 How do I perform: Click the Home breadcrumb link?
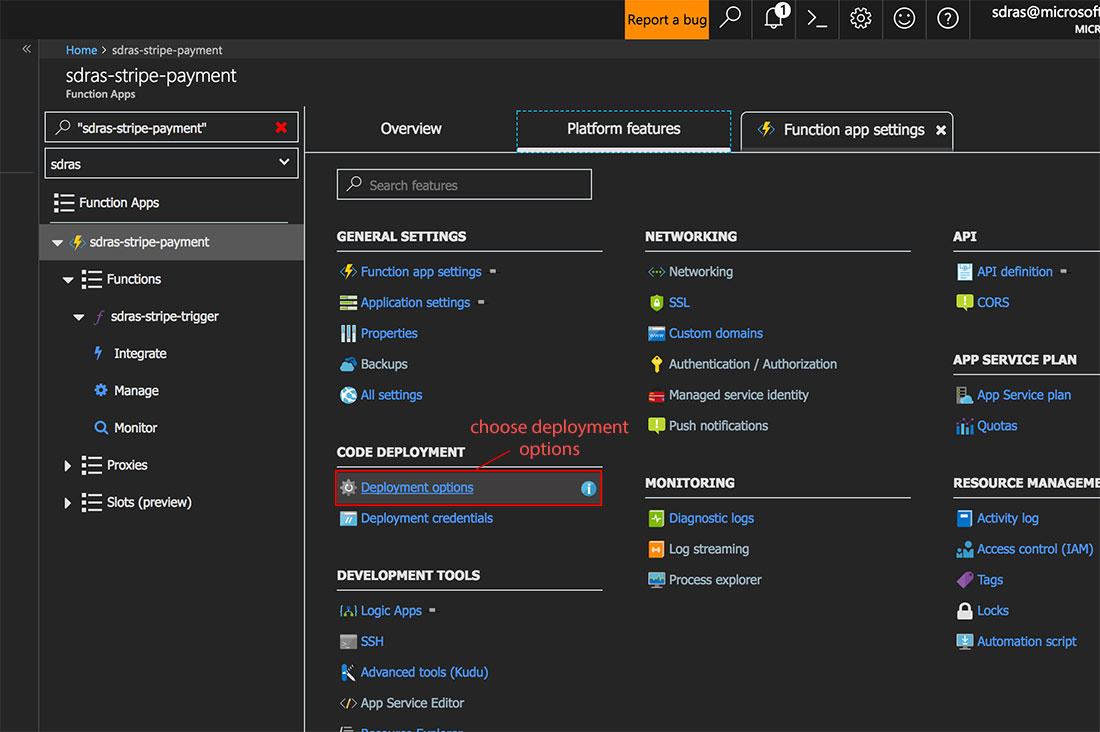tap(81, 50)
